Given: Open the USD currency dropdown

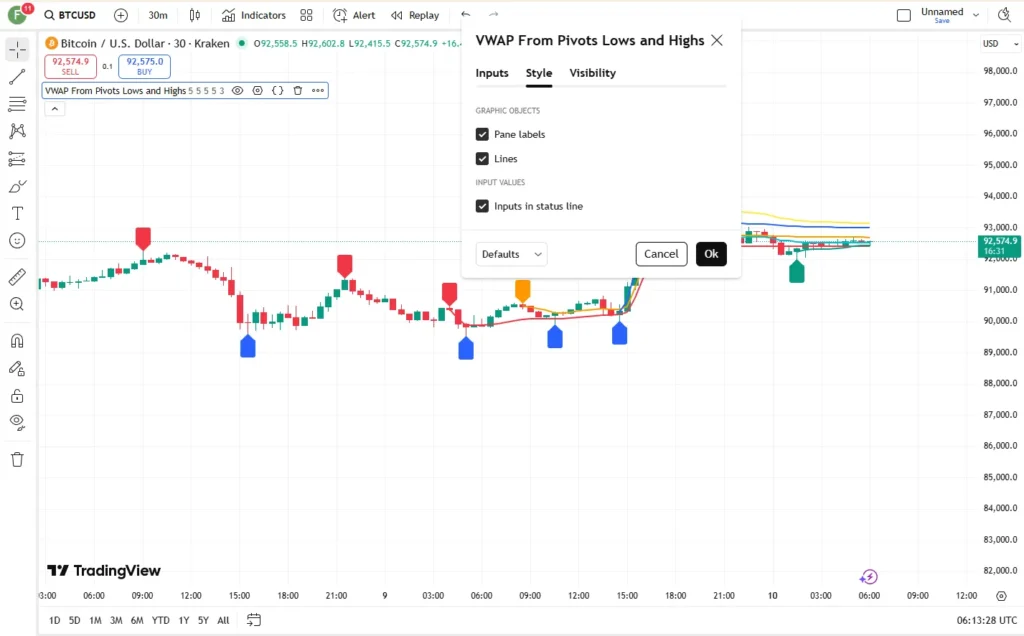Looking at the screenshot, I should 1000,44.
